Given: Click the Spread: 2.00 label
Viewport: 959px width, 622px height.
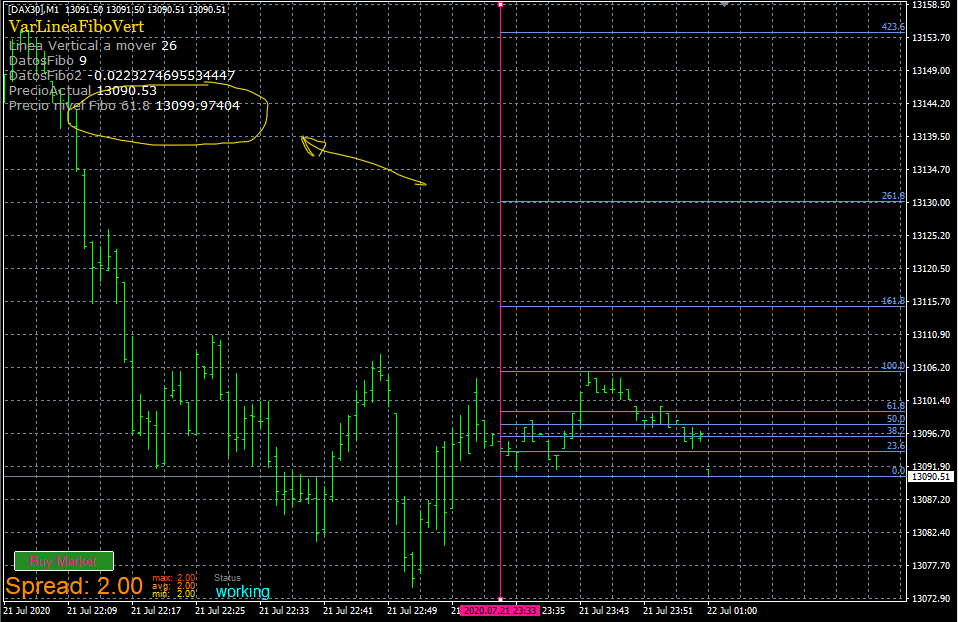Looking at the screenshot, I should coord(74,586).
